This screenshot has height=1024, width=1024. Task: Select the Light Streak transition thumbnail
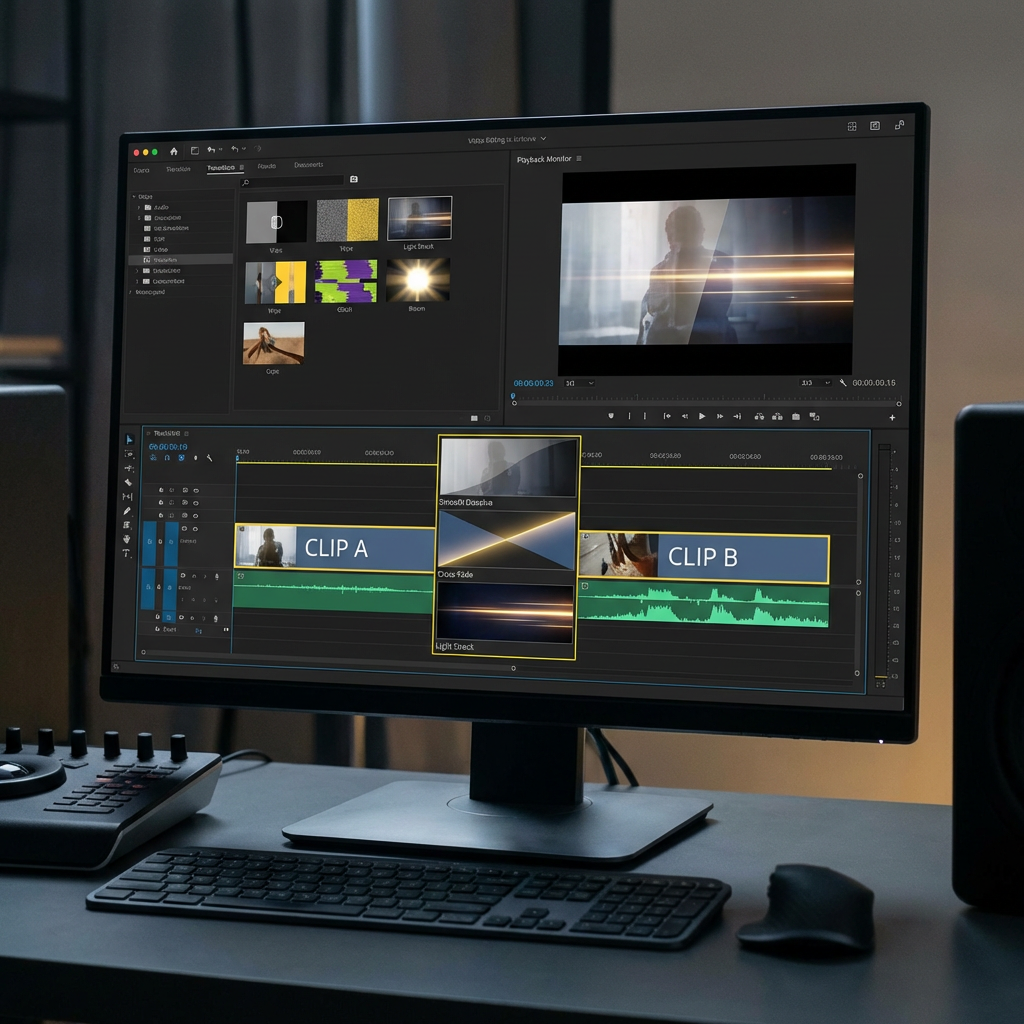[x=418, y=220]
